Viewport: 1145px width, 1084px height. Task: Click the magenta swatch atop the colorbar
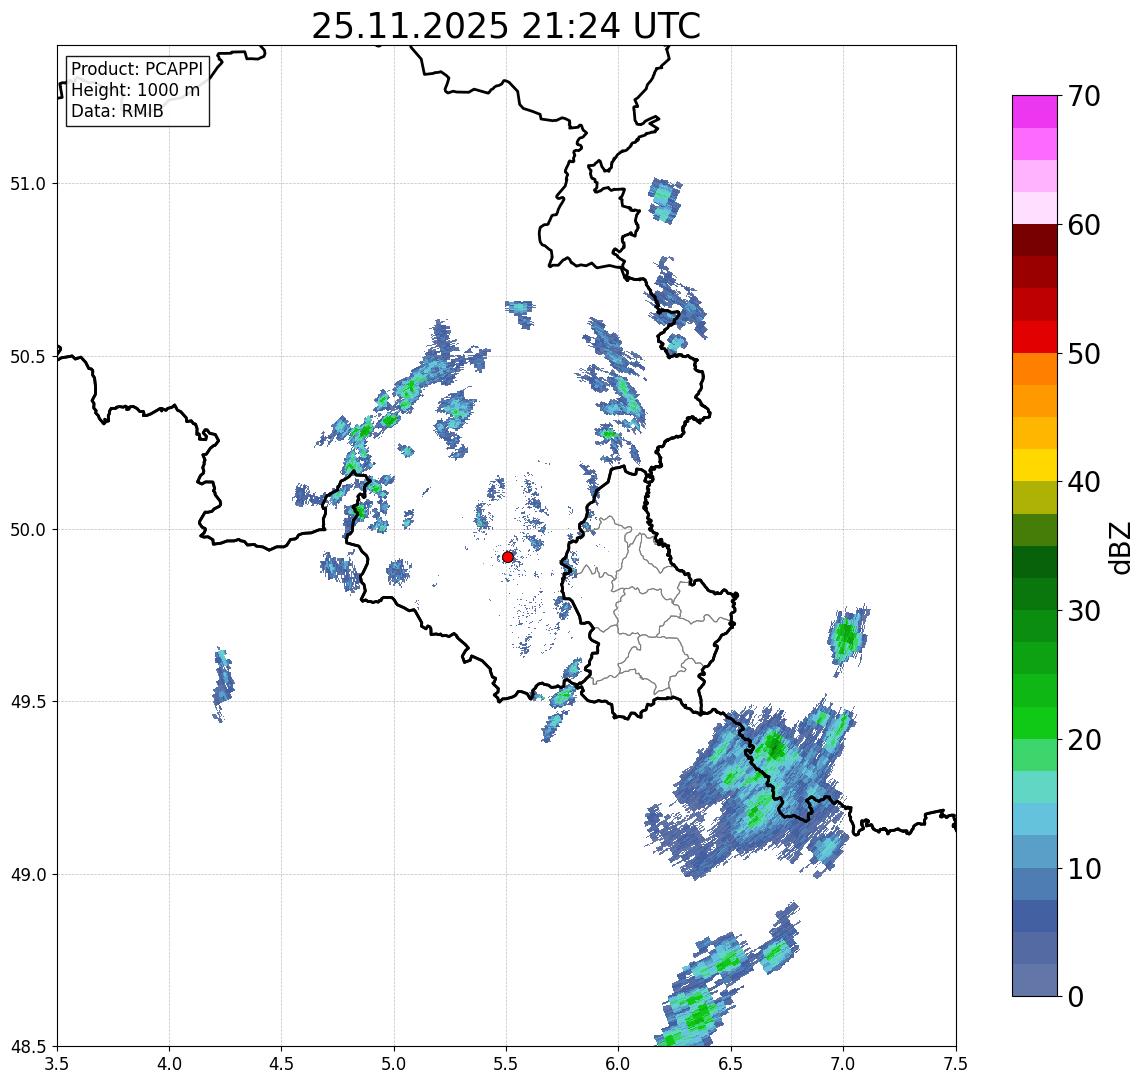tap(1035, 112)
